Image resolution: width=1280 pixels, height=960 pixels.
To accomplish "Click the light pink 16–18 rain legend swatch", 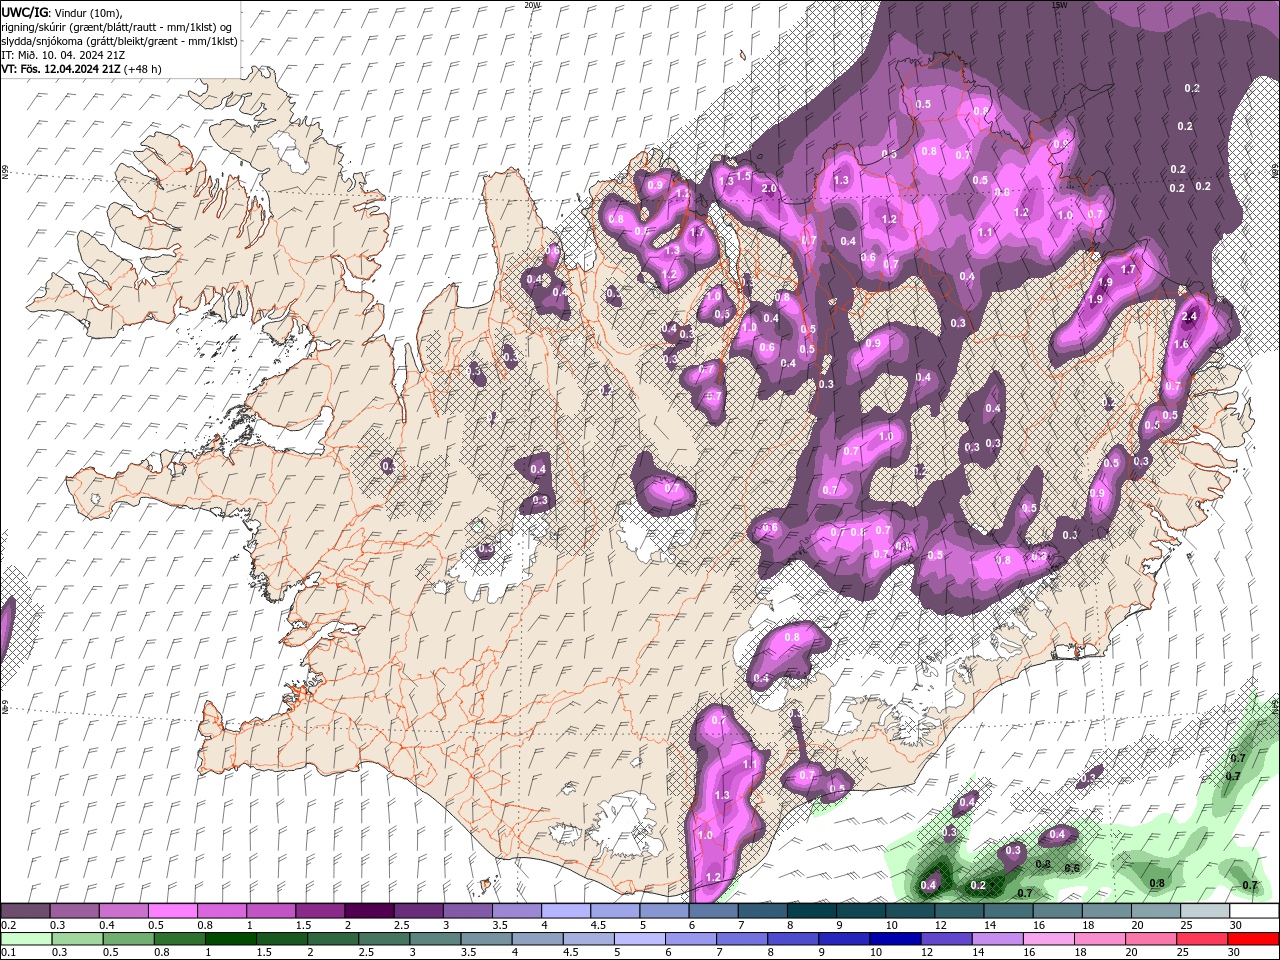I will coord(1049,939).
